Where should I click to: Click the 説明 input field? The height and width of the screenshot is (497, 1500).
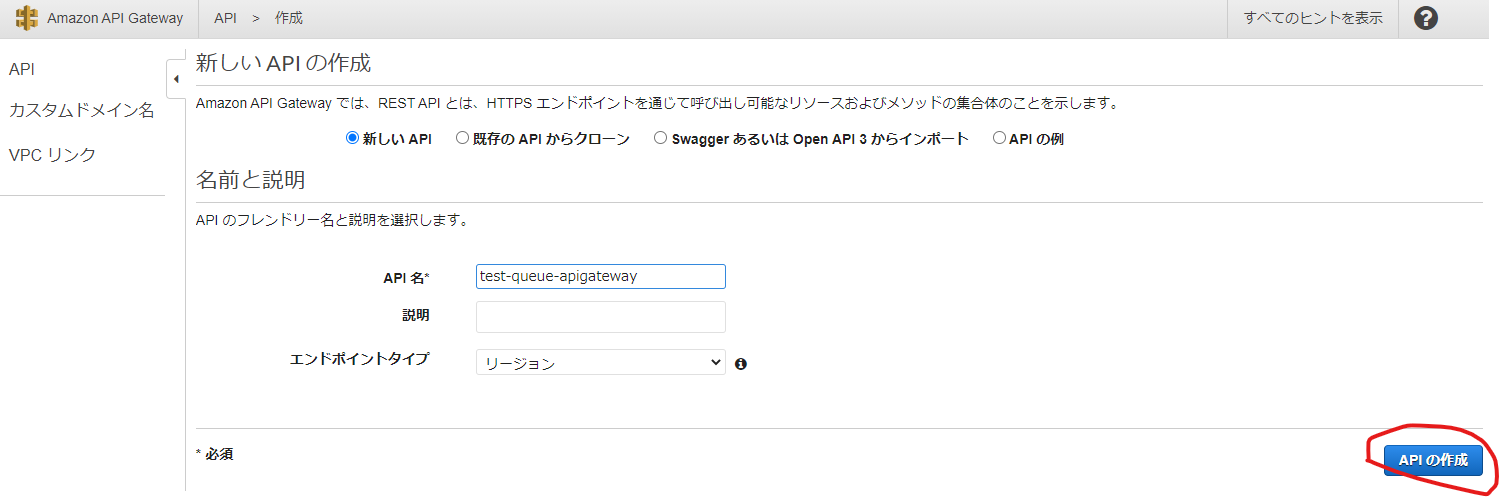point(601,317)
